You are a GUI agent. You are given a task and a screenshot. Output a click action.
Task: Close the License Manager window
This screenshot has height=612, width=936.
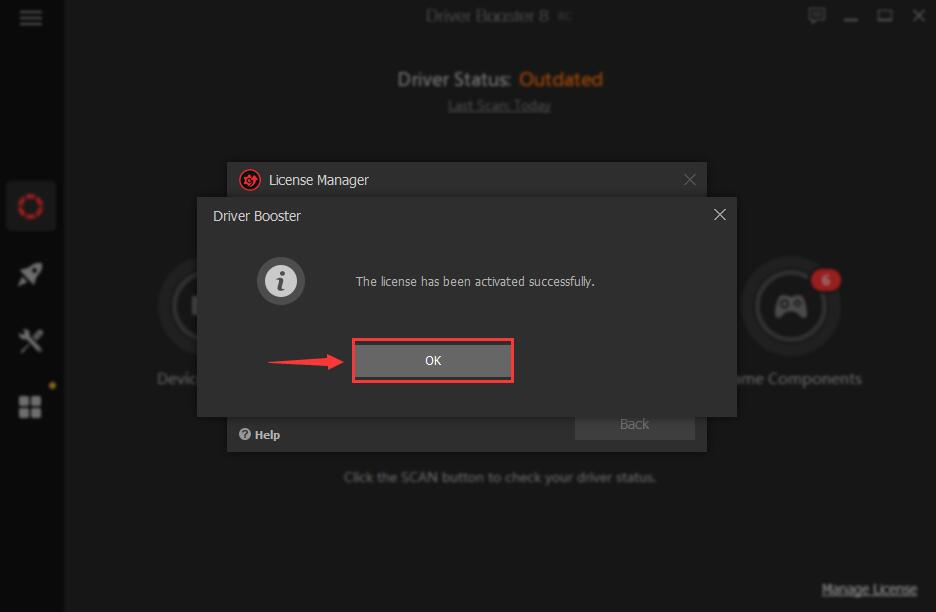[x=690, y=180]
